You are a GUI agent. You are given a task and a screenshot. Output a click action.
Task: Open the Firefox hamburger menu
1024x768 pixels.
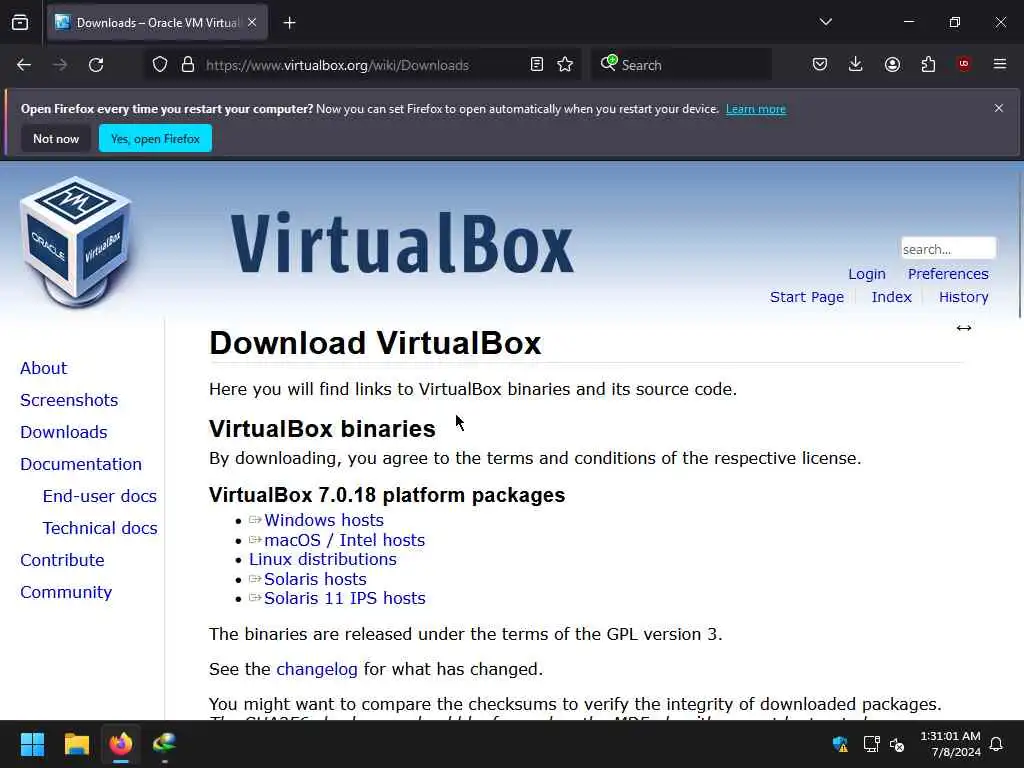[1000, 64]
